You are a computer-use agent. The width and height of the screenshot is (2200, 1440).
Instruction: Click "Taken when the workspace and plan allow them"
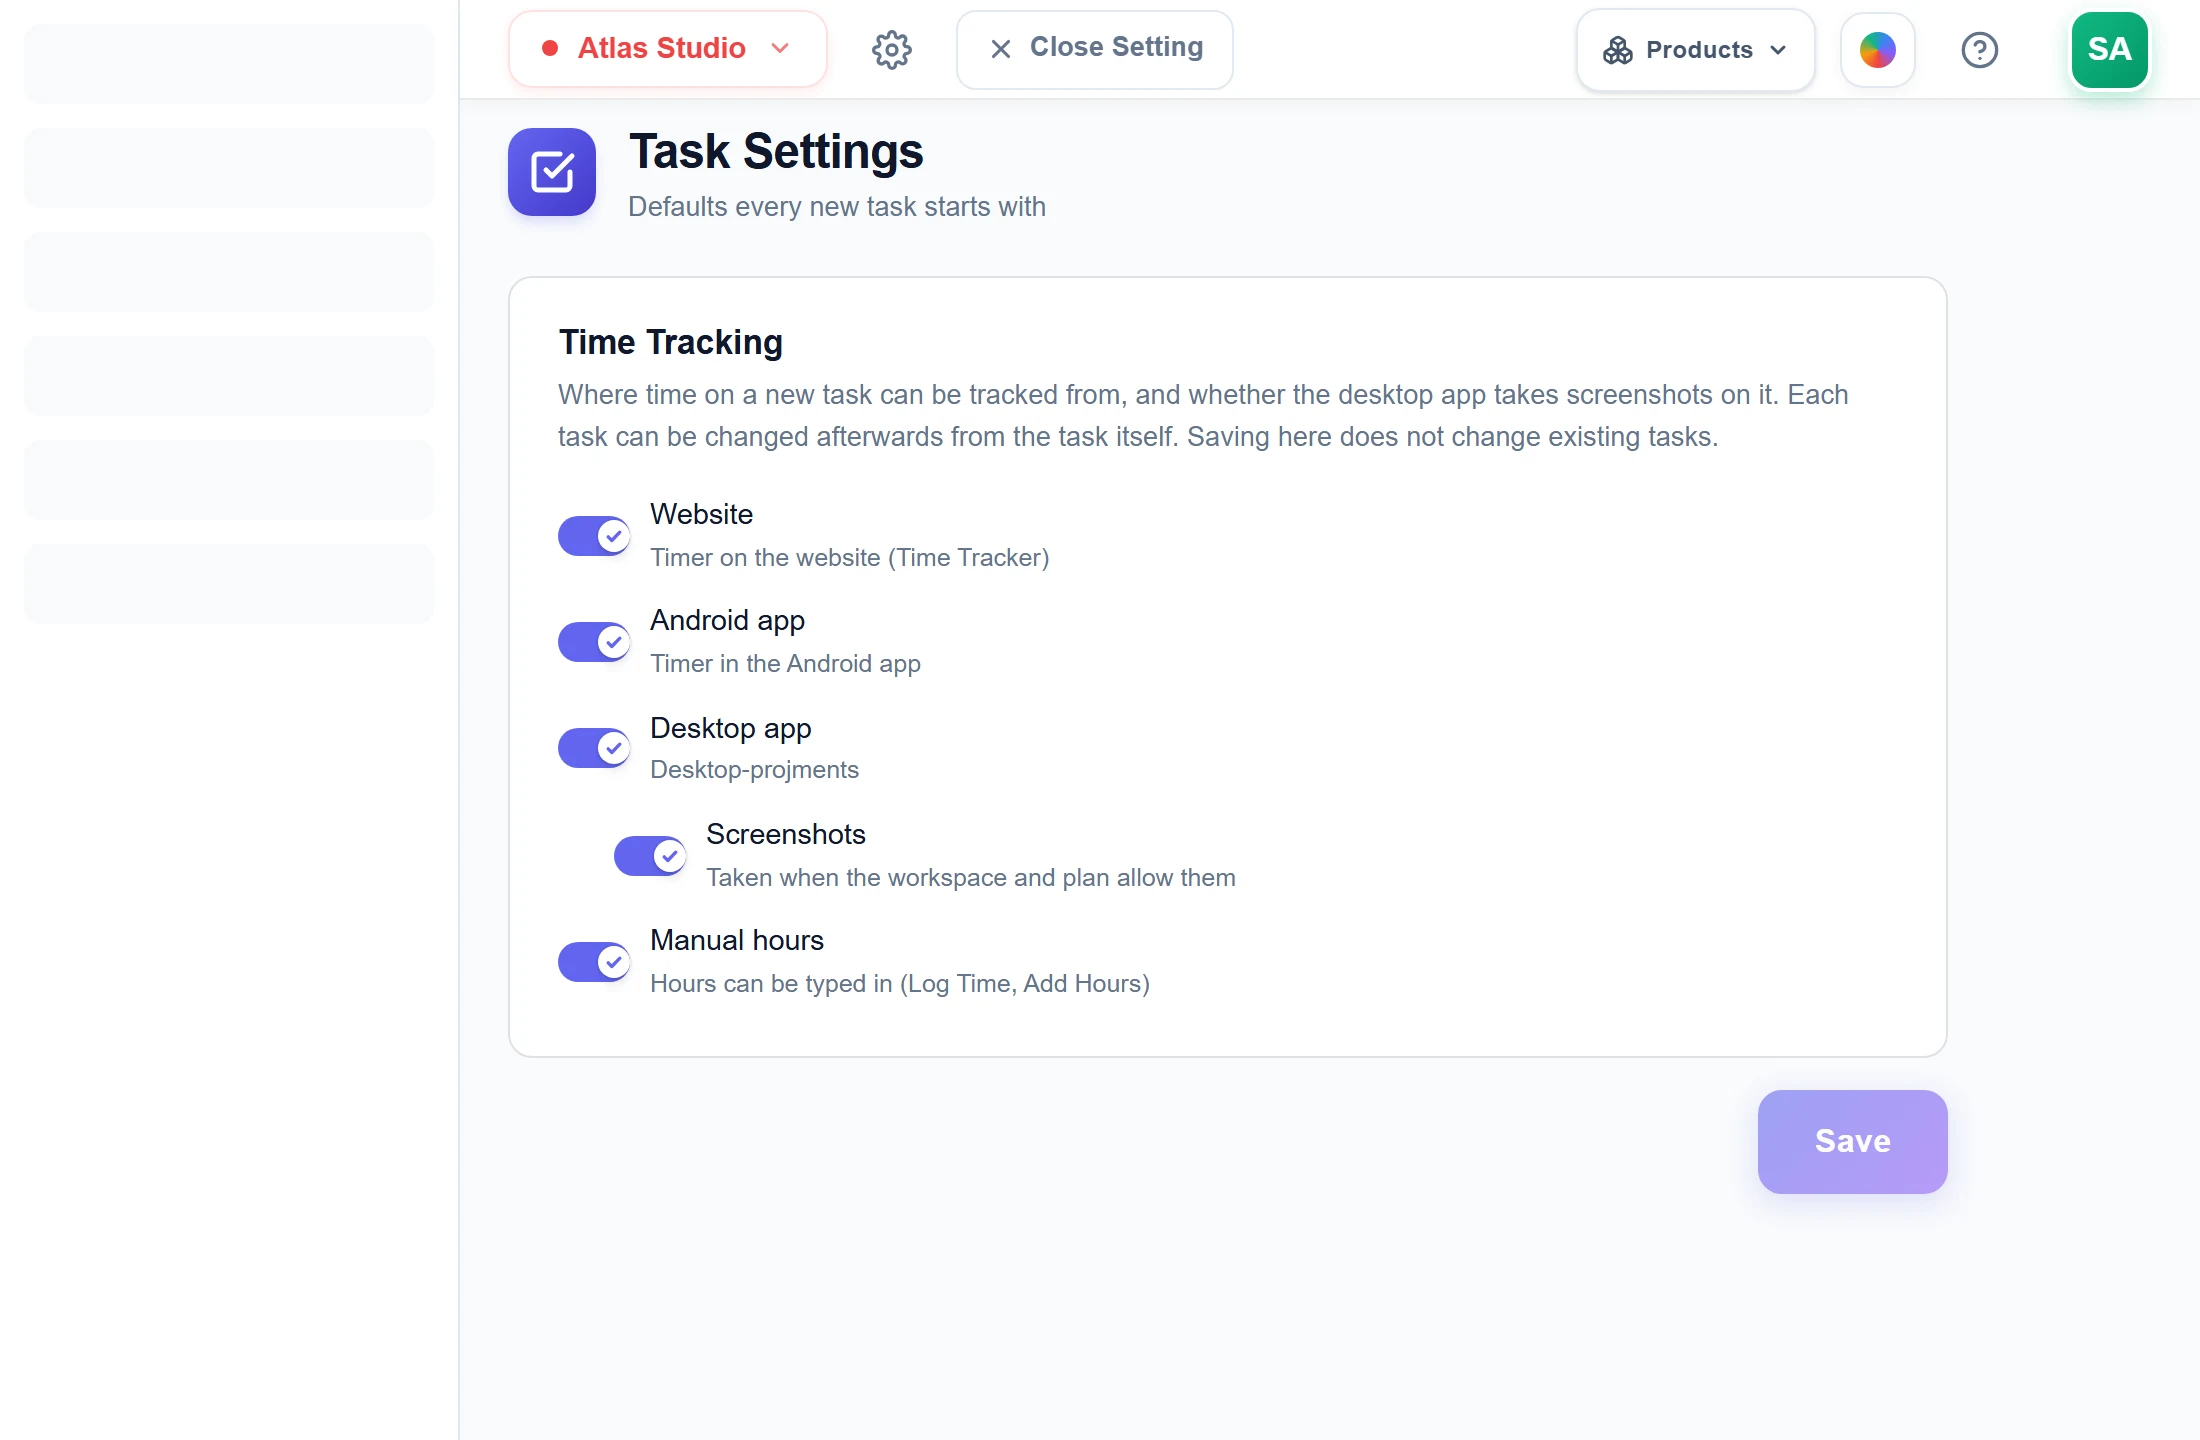coord(970,878)
